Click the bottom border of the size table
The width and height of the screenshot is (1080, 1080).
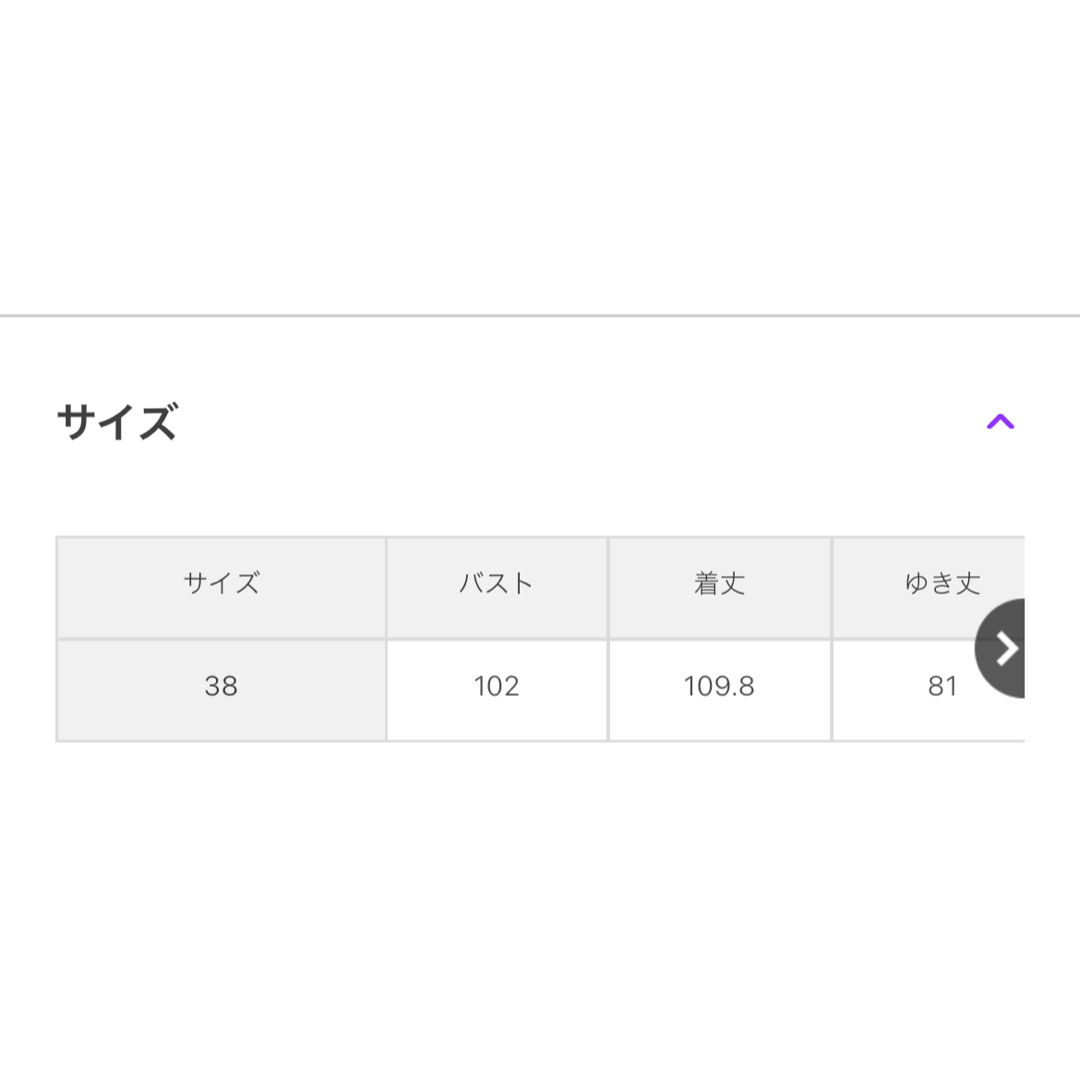click(540, 741)
